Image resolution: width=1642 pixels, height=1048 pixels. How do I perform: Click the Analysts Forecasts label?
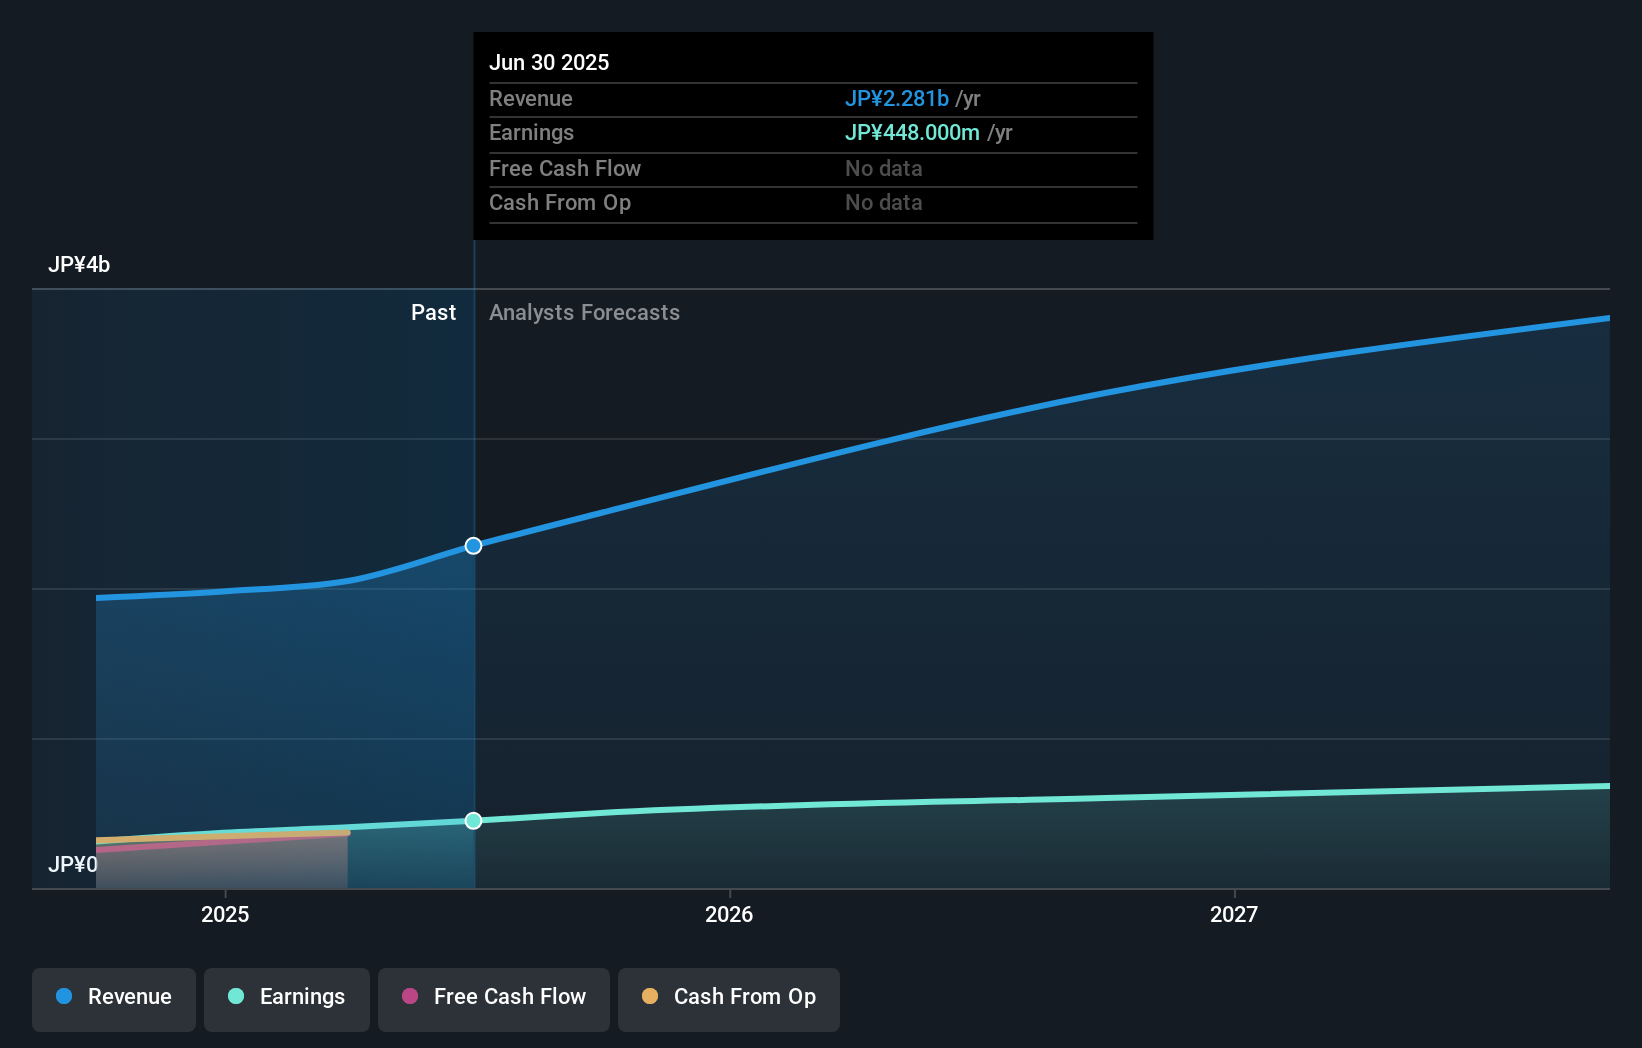coord(584,313)
